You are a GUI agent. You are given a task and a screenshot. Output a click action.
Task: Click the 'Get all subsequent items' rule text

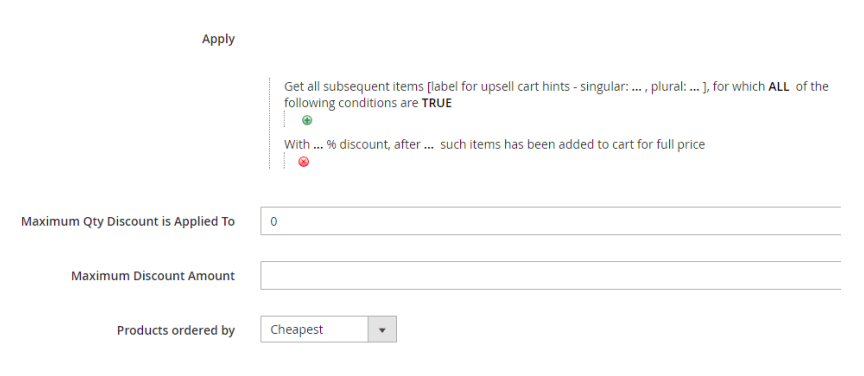coord(354,87)
